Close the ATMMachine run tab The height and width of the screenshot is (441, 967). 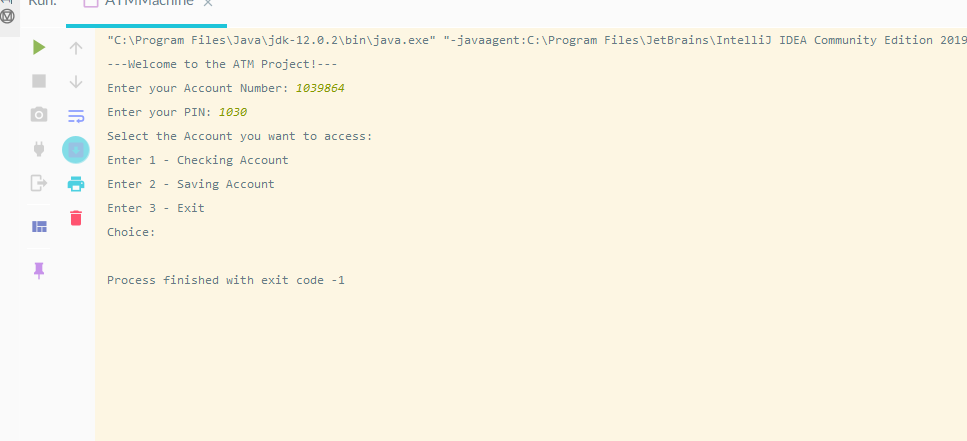tap(208, 4)
